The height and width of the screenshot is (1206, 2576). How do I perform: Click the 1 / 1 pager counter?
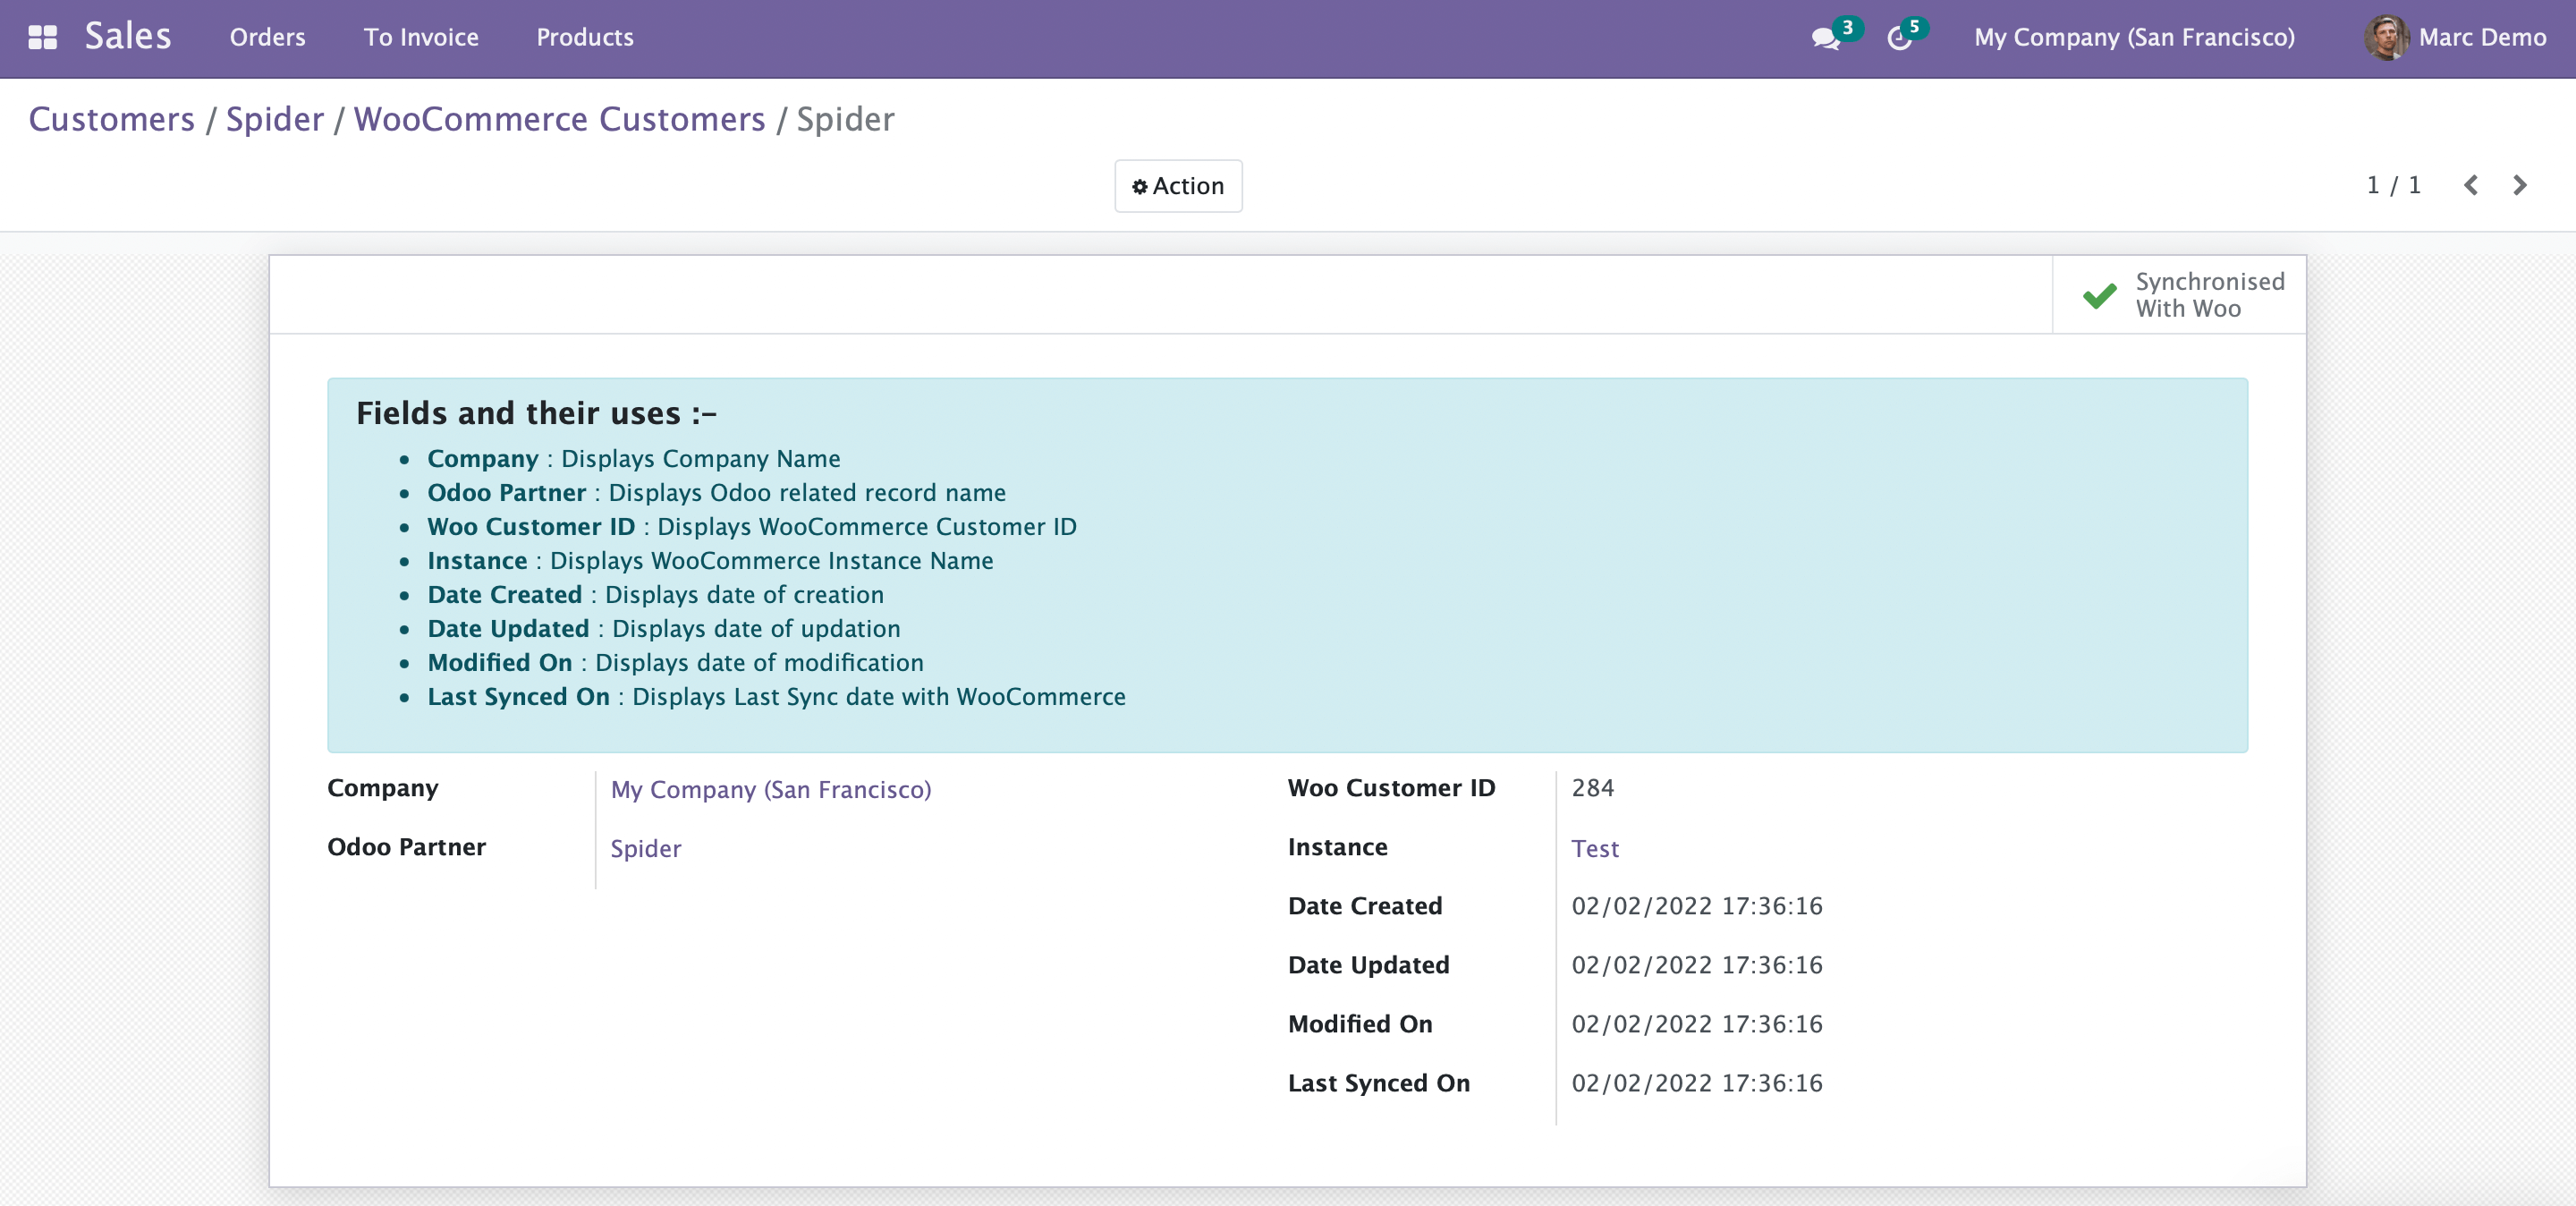2393,185
